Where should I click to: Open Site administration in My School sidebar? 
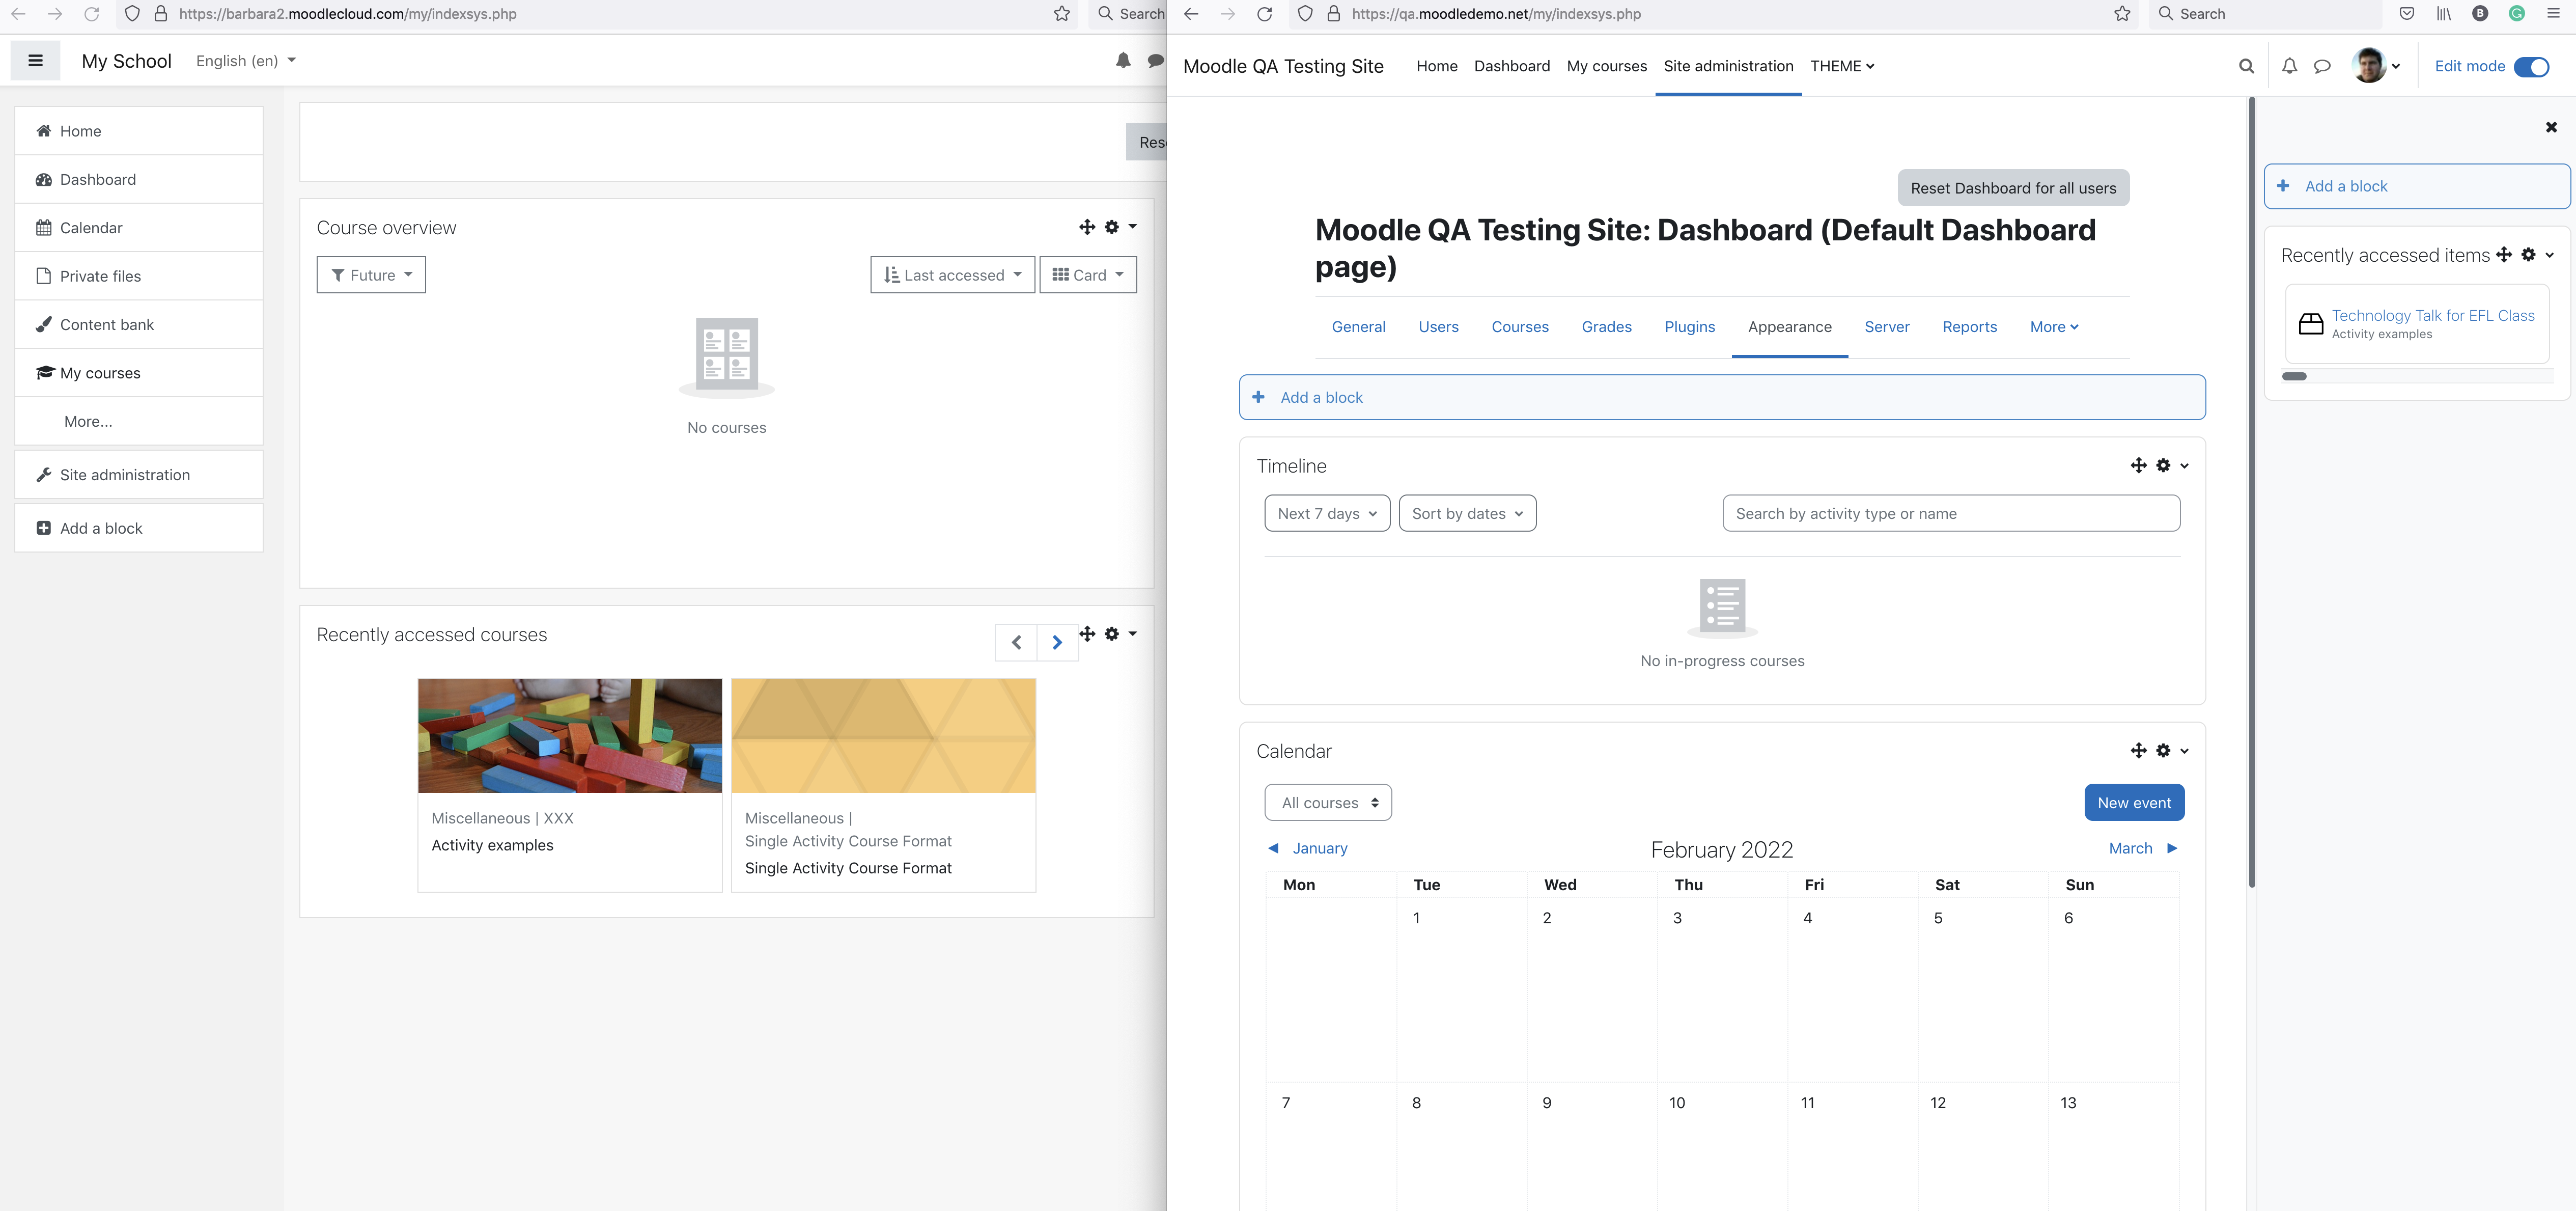(139, 475)
